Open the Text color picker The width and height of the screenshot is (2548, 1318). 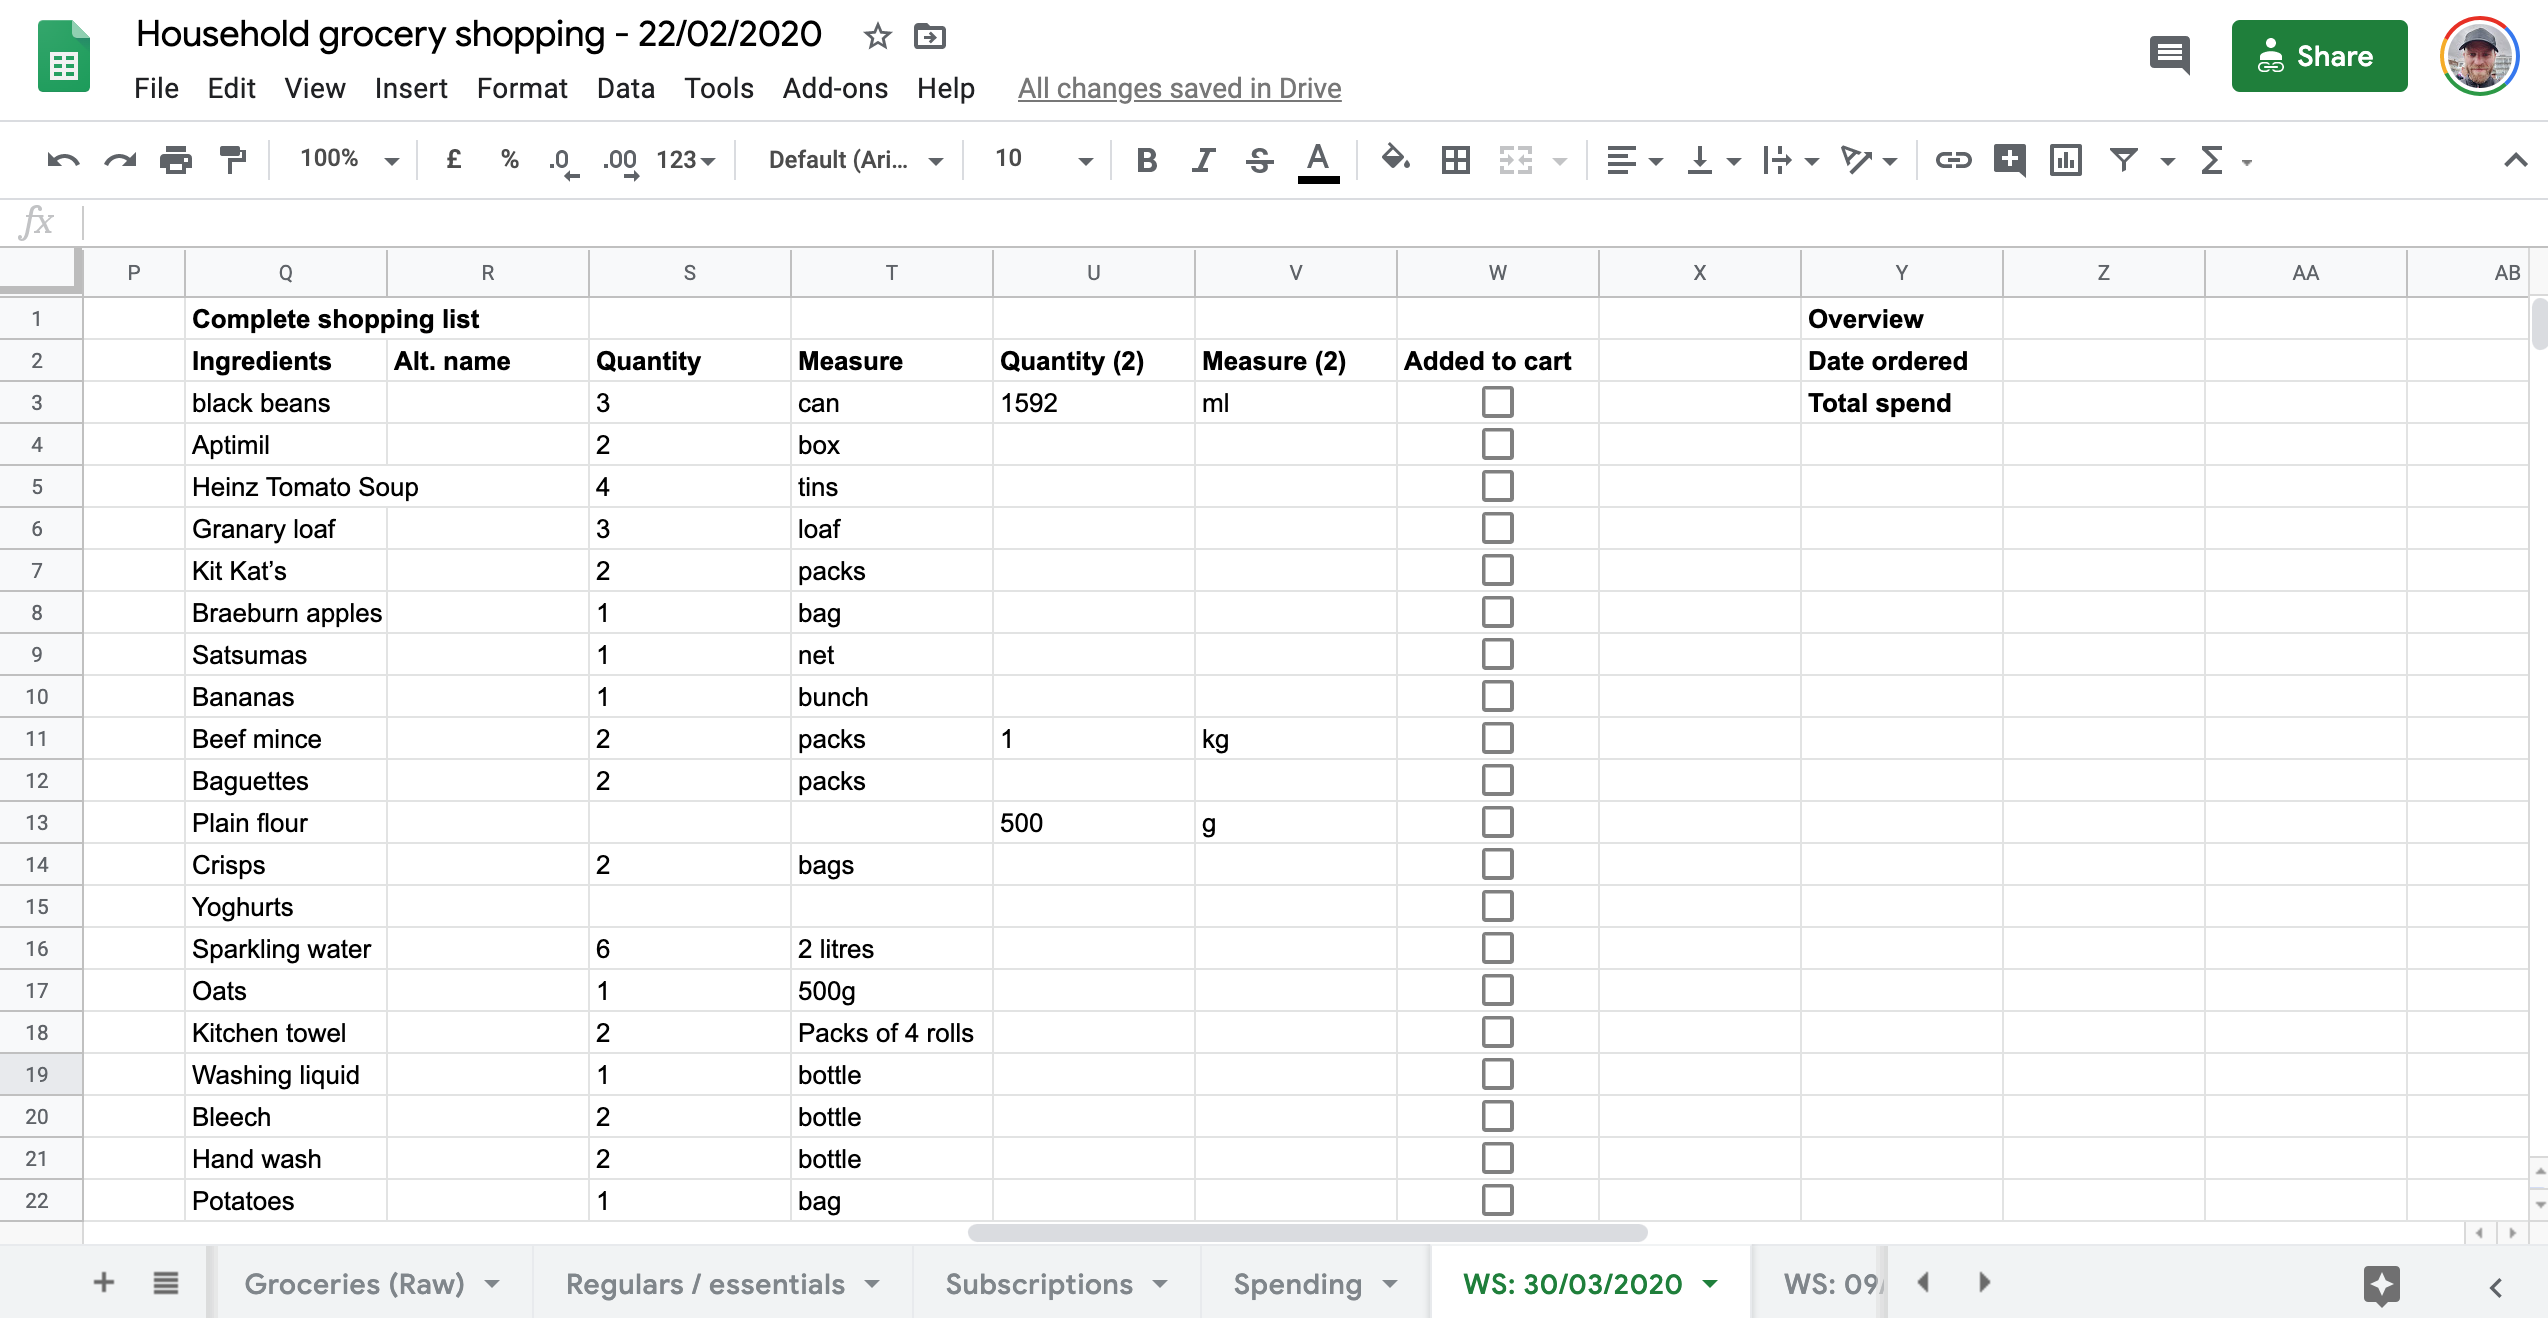click(x=1318, y=161)
